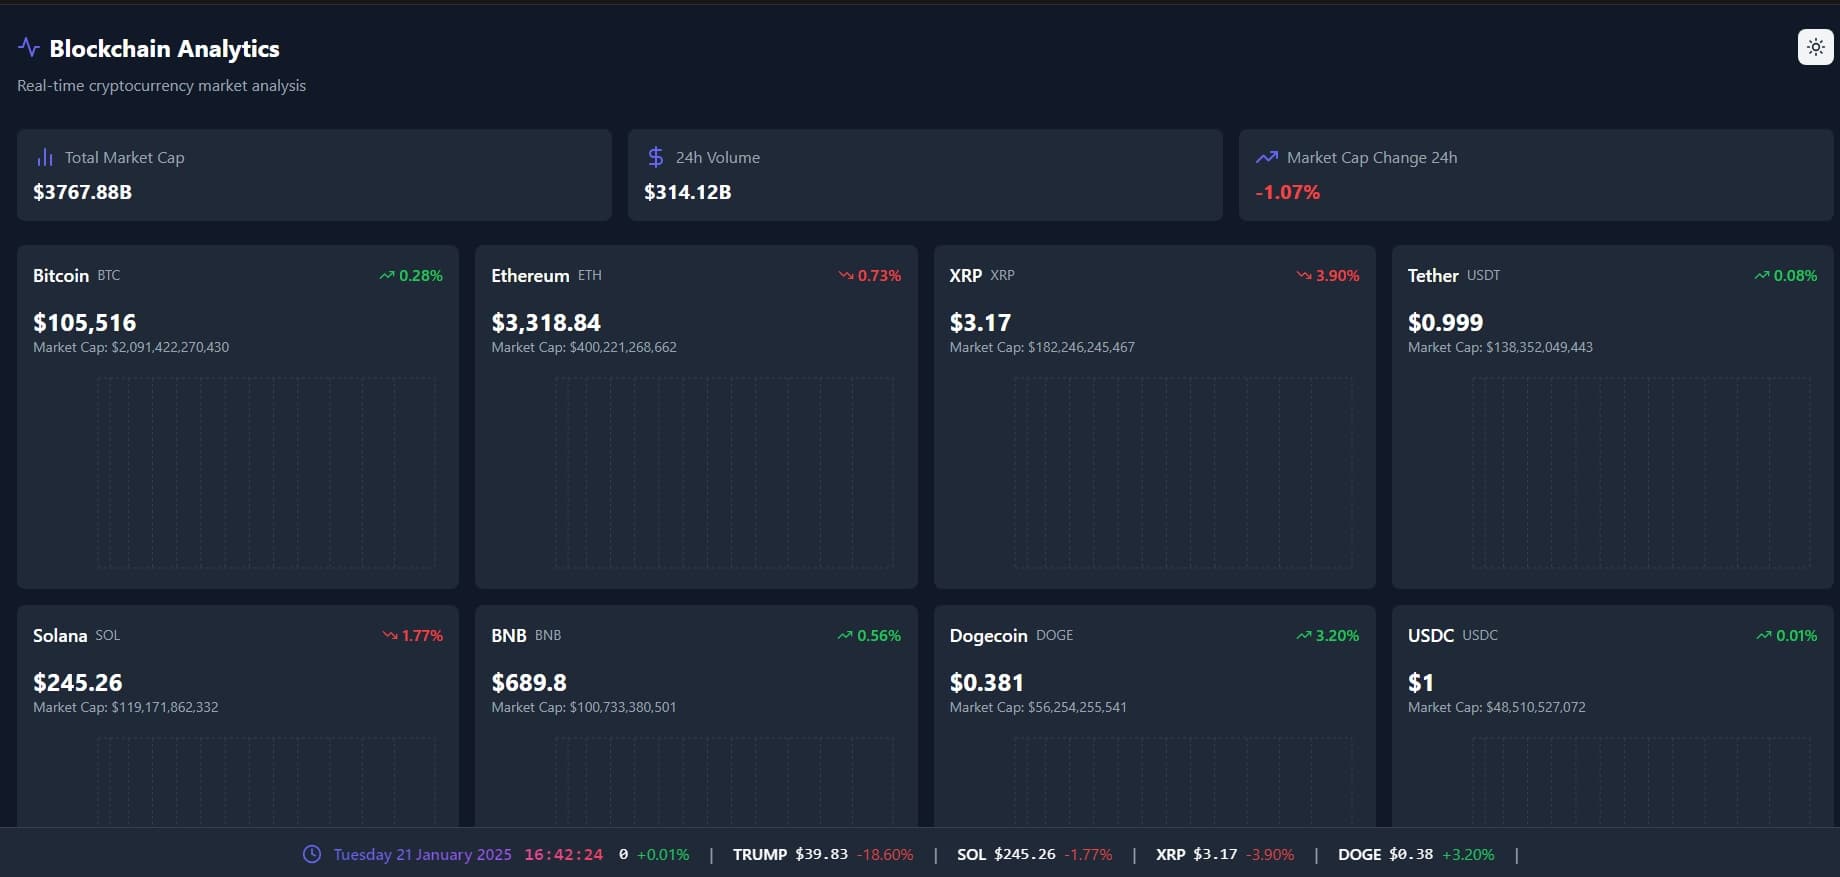Click the trend line icon beside Market Cap Change 24h
The width and height of the screenshot is (1840, 877).
pos(1267,157)
